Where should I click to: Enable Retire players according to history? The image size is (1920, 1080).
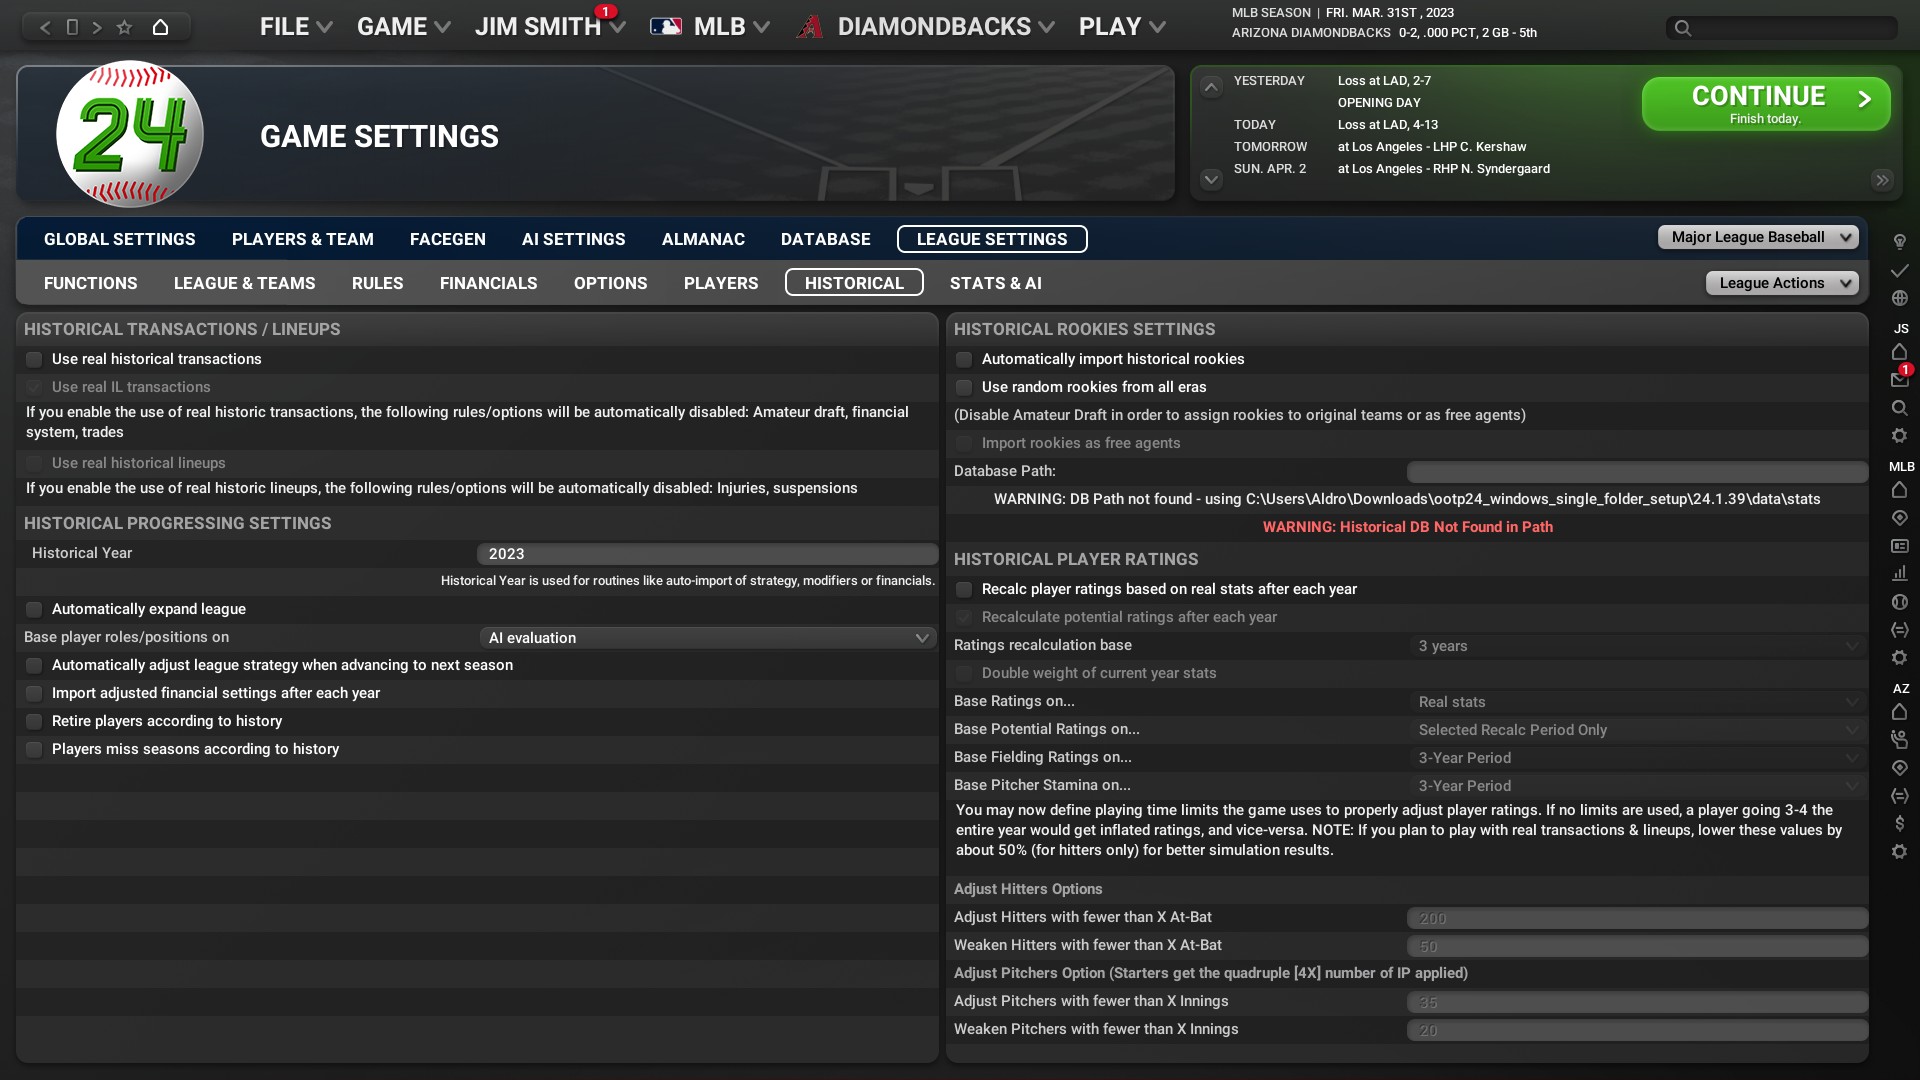pyautogui.click(x=34, y=721)
